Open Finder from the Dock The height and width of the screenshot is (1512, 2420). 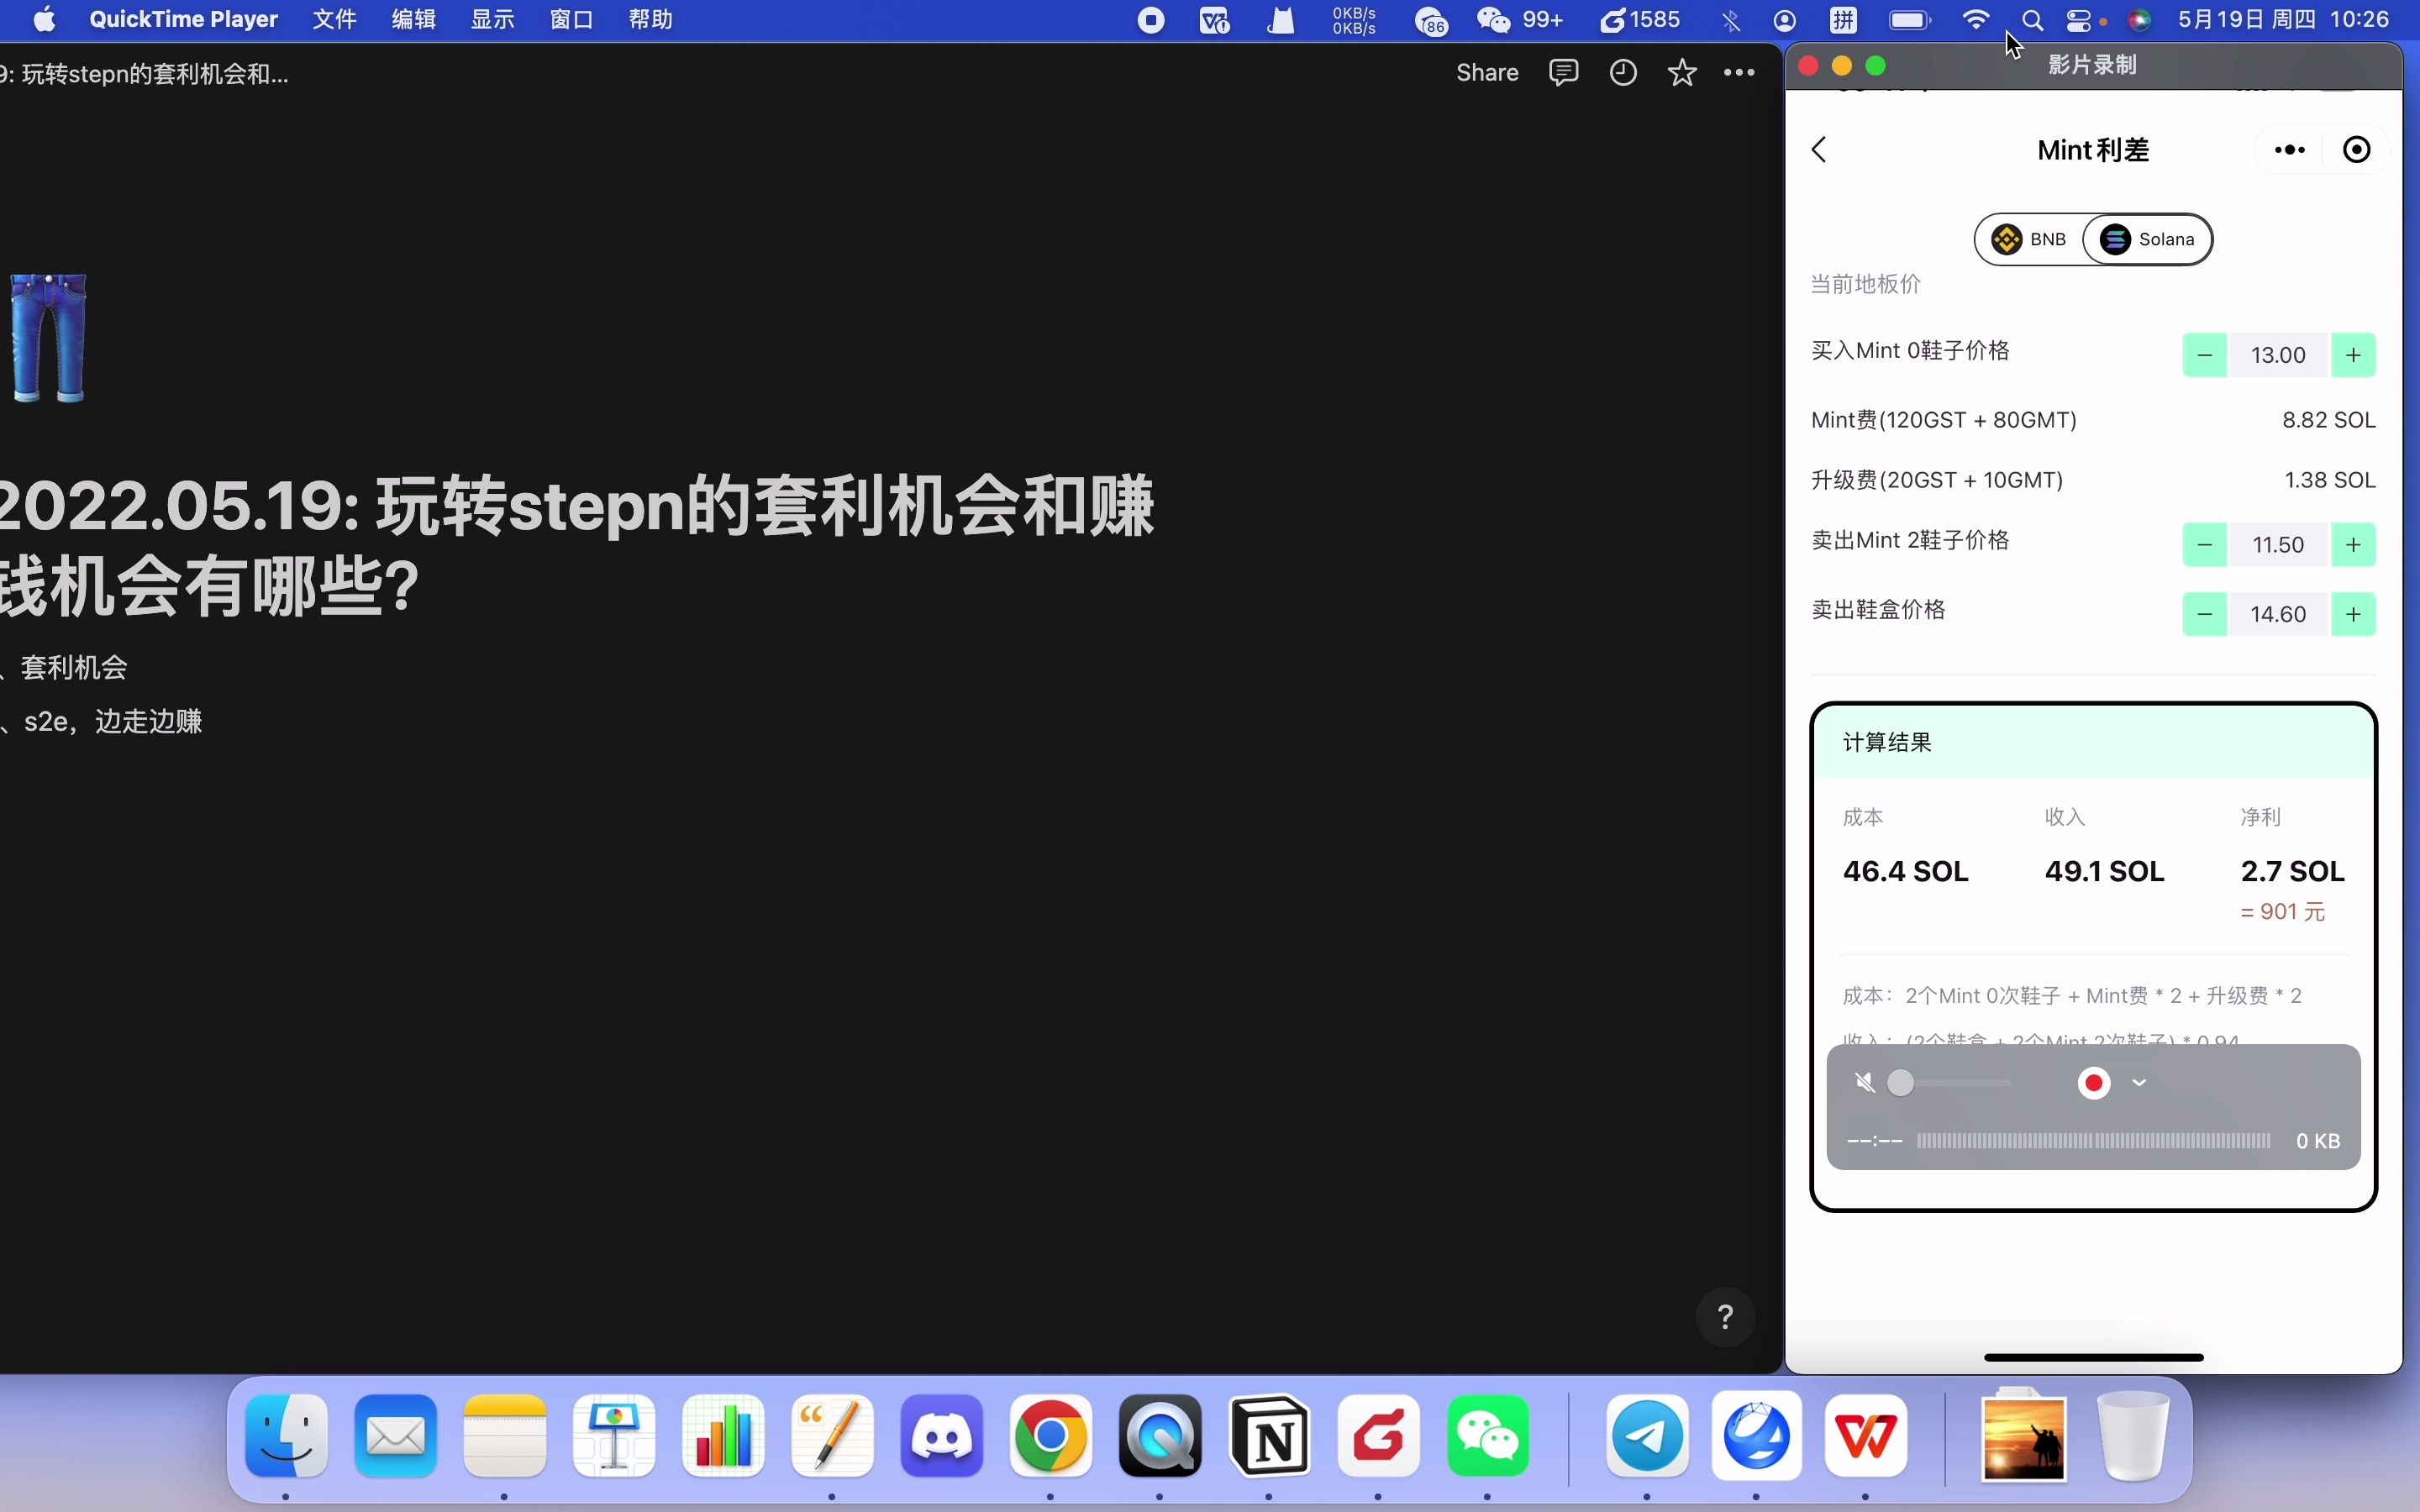click(x=286, y=1437)
